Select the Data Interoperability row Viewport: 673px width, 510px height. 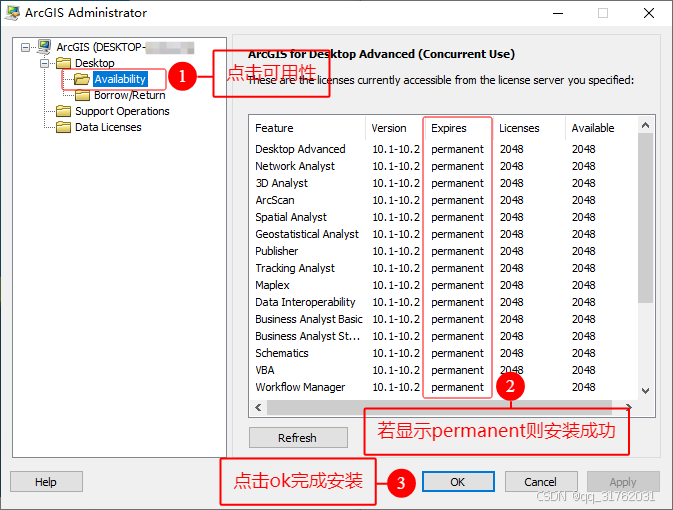pyautogui.click(x=444, y=302)
